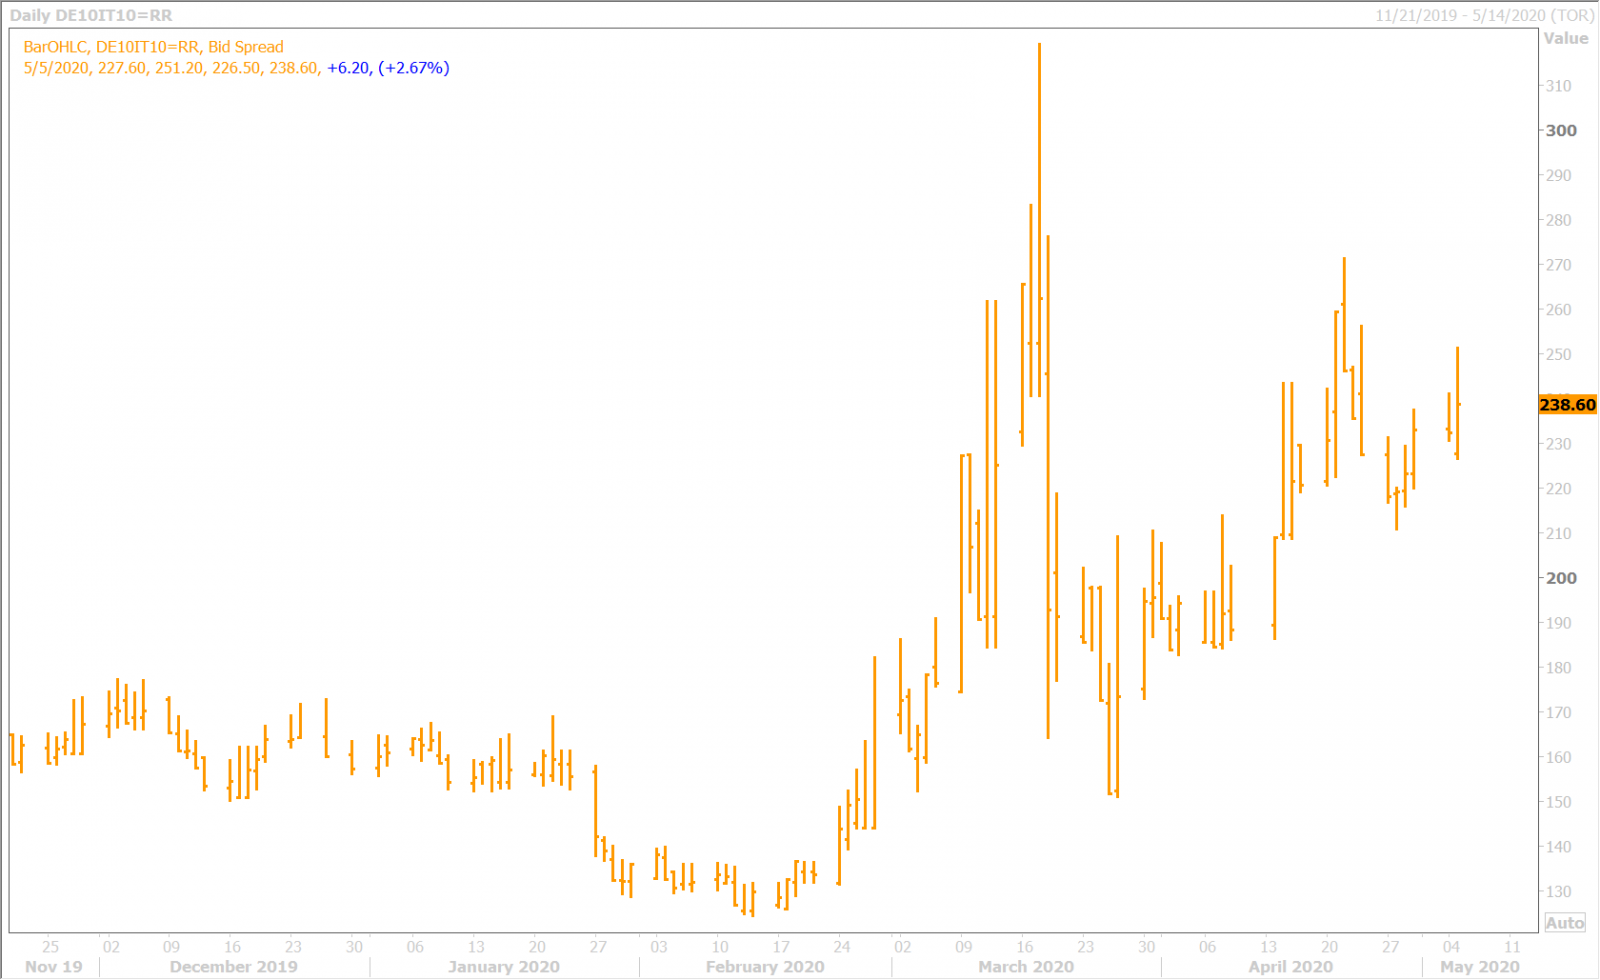This screenshot has width=1600, height=980.
Task: Click the date tick 06 in April 2020
Action: 1208,946
